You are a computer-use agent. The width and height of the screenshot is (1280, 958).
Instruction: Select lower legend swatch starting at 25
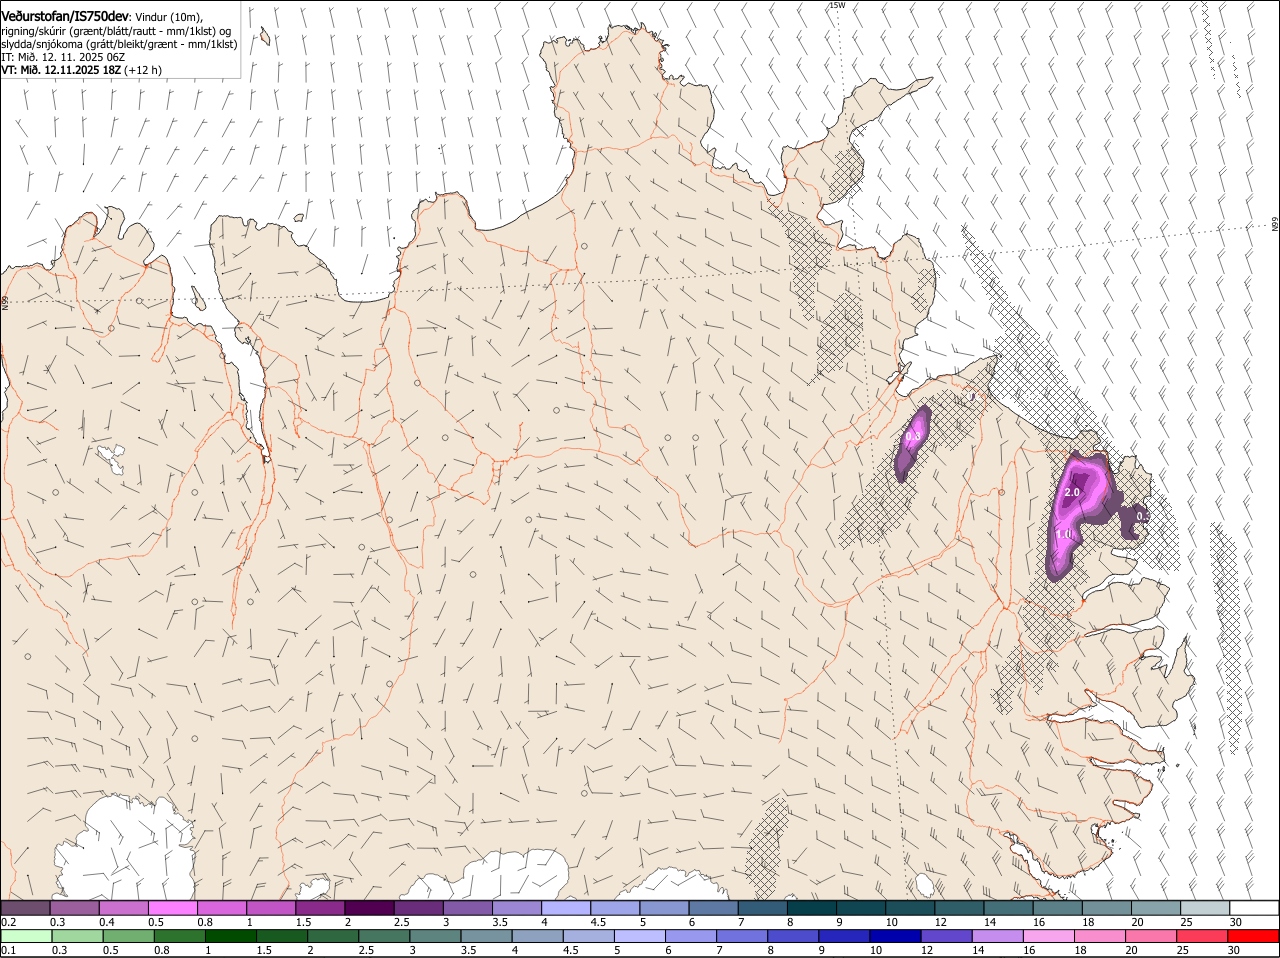(1204, 936)
